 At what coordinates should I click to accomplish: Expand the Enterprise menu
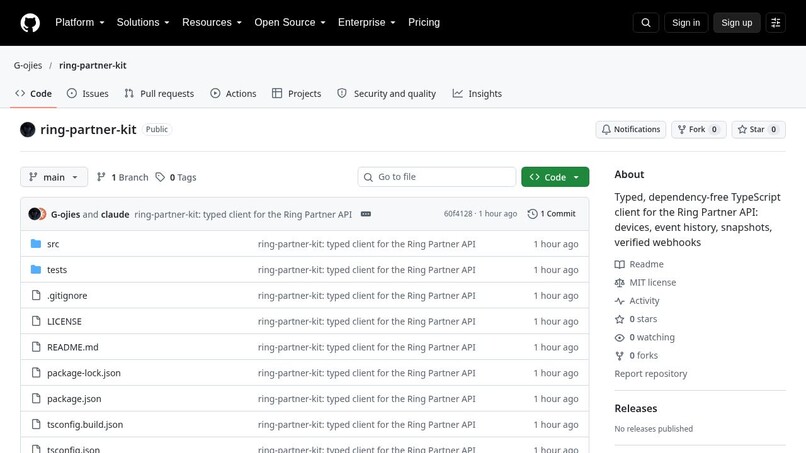[367, 23]
